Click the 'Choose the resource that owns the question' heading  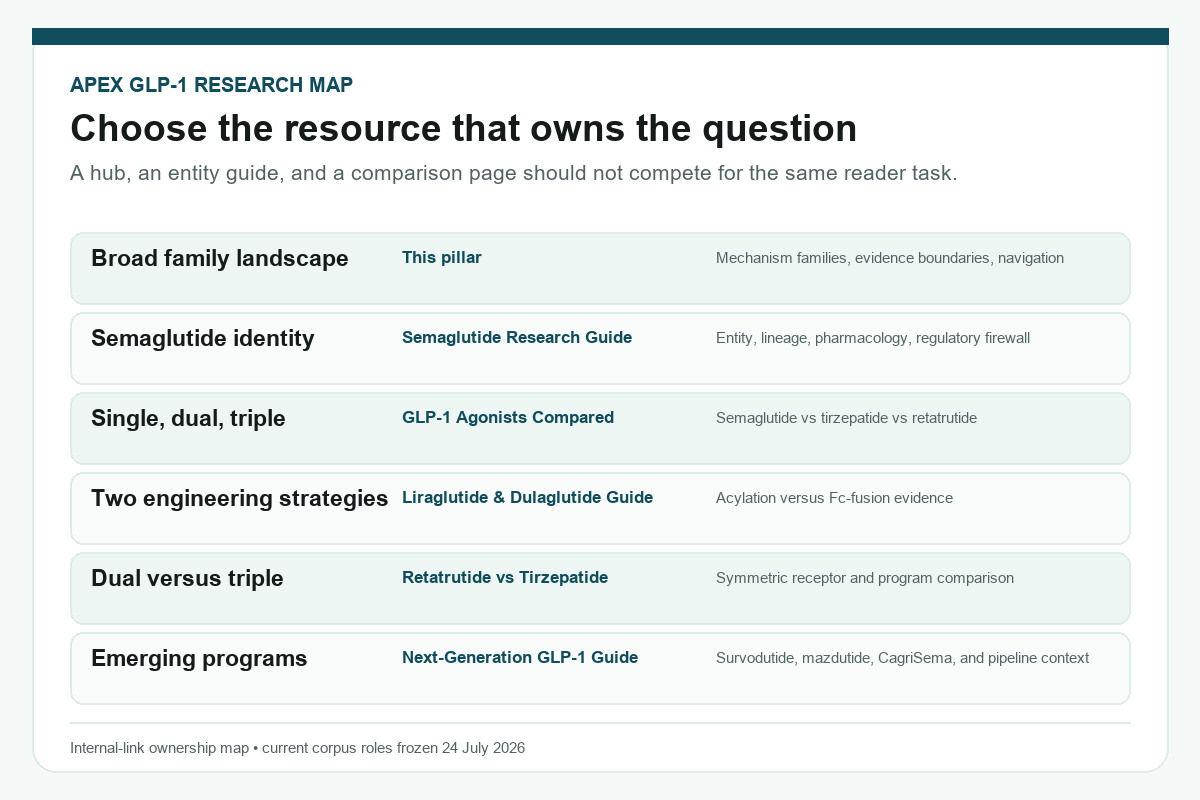(464, 129)
